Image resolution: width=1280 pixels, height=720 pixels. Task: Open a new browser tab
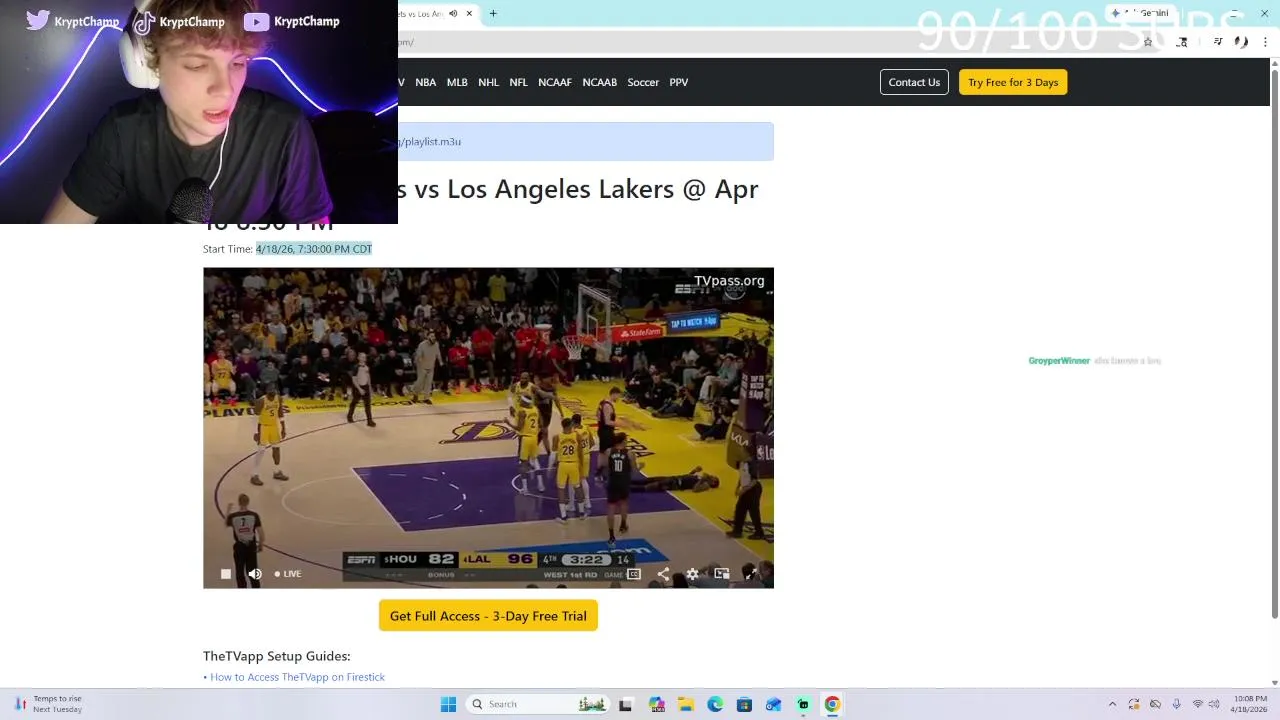click(493, 14)
